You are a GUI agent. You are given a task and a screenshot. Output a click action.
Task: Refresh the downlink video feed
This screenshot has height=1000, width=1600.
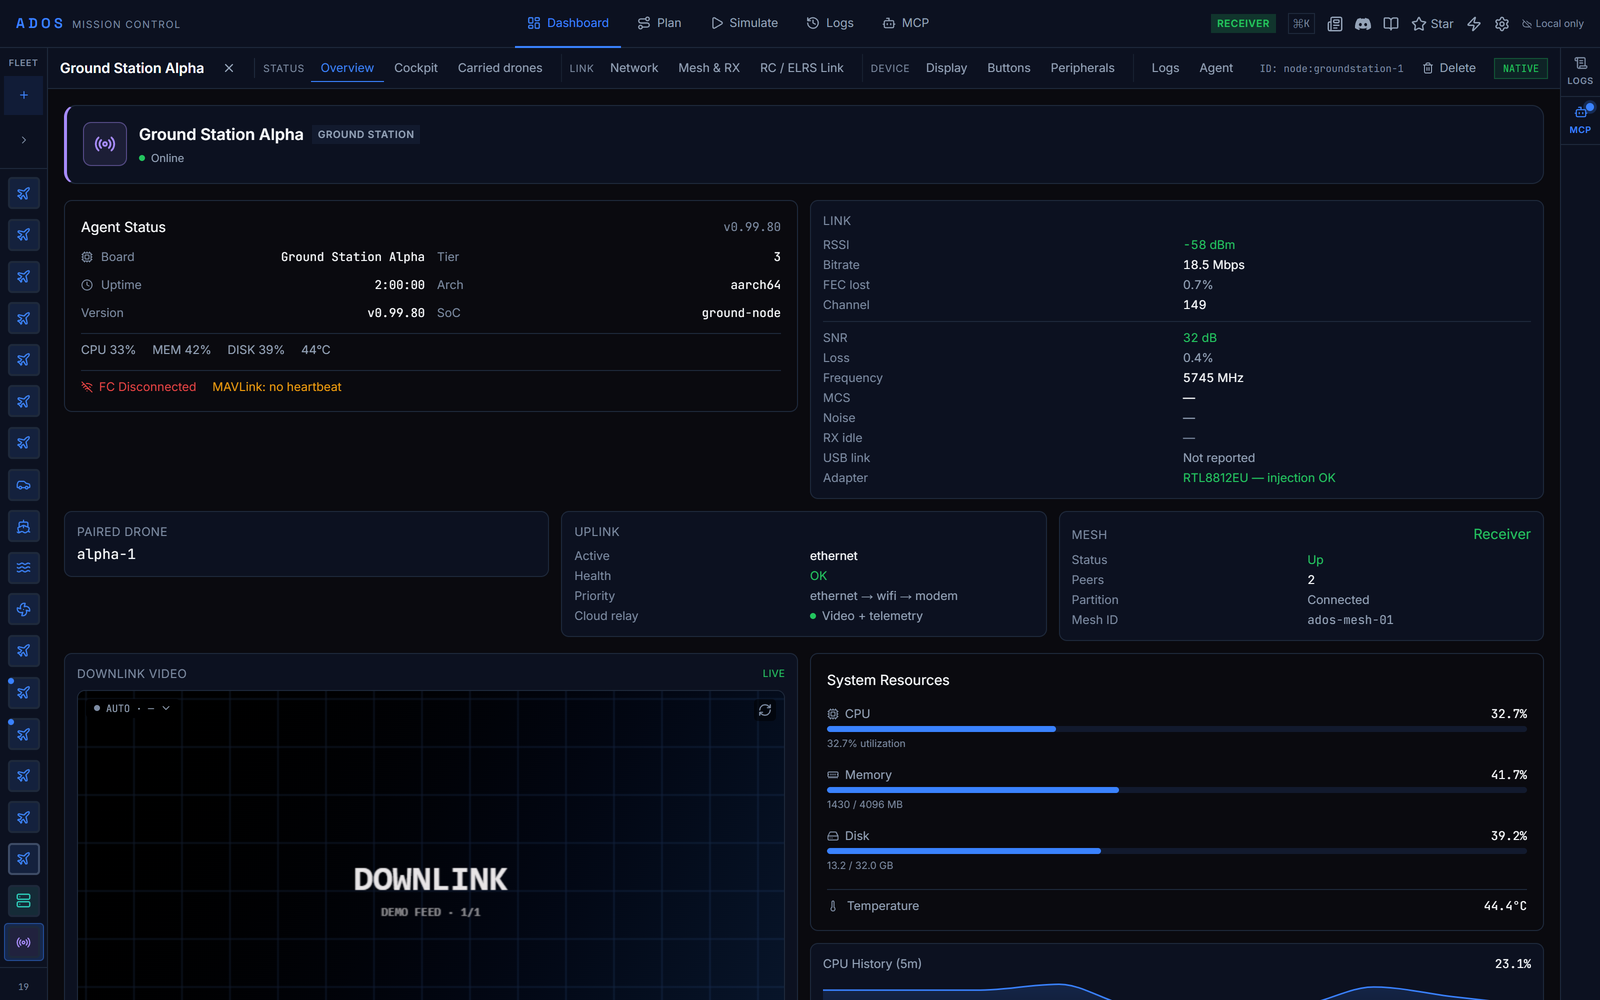pos(765,710)
